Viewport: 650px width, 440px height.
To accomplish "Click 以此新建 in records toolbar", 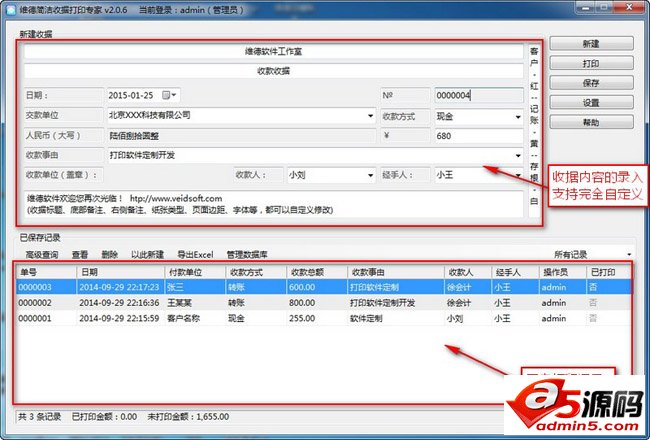I will (147, 255).
